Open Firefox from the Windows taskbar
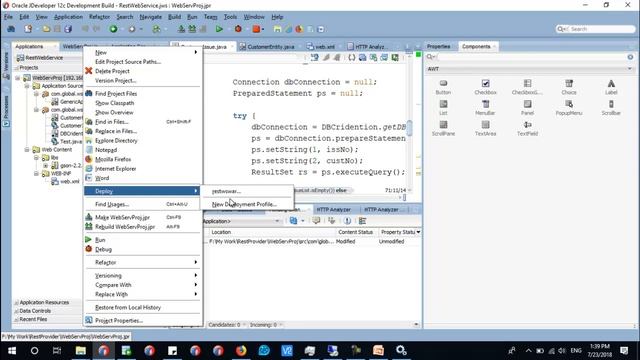Screen dimensions: 640x360 pos(241,350)
